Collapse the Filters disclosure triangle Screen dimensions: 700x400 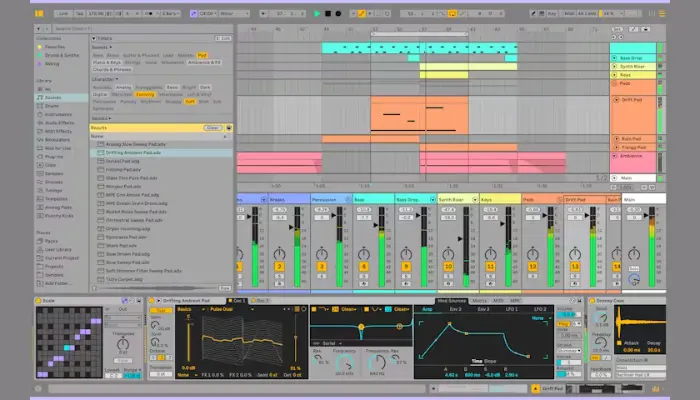(94, 38)
